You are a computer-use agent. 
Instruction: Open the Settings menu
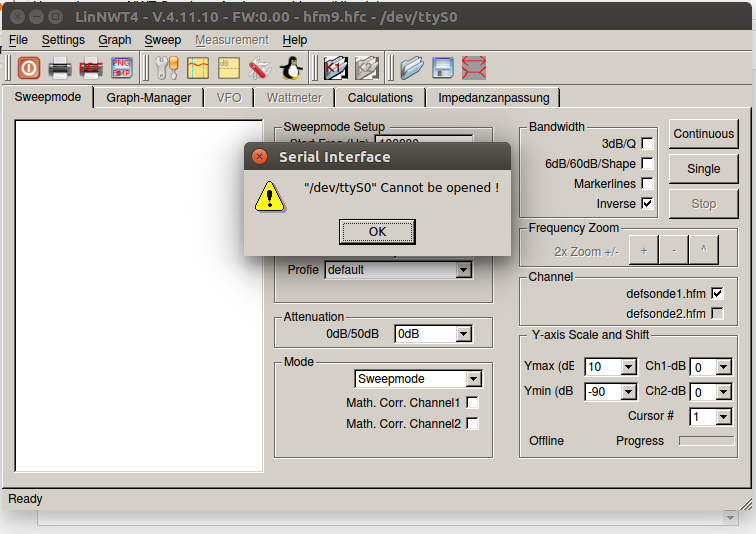tap(63, 40)
